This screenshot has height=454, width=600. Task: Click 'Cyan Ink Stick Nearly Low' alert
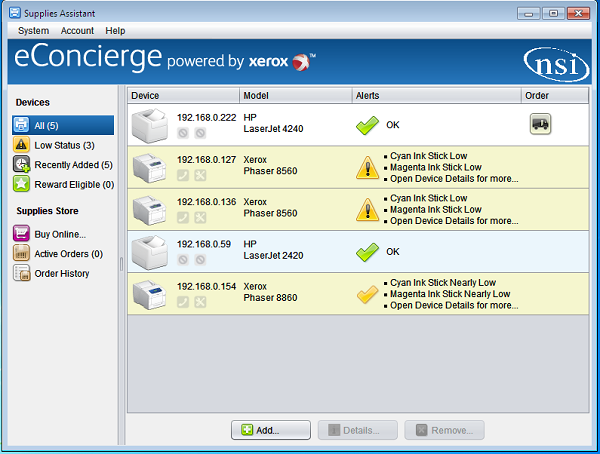coord(443,283)
